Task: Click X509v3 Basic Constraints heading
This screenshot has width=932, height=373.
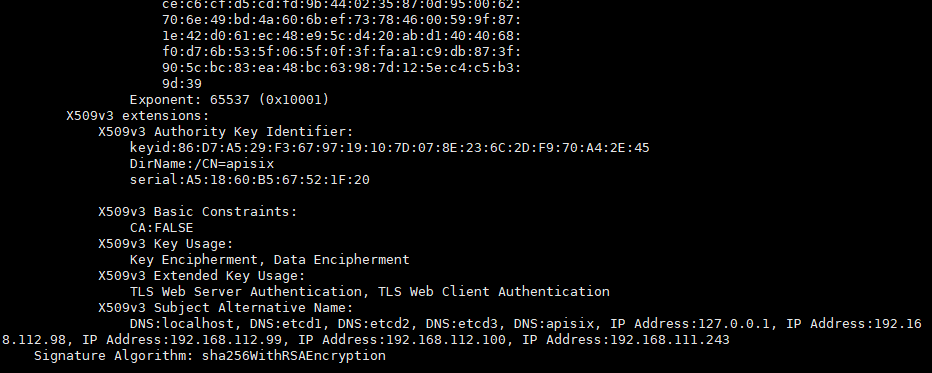Action: 197,212
